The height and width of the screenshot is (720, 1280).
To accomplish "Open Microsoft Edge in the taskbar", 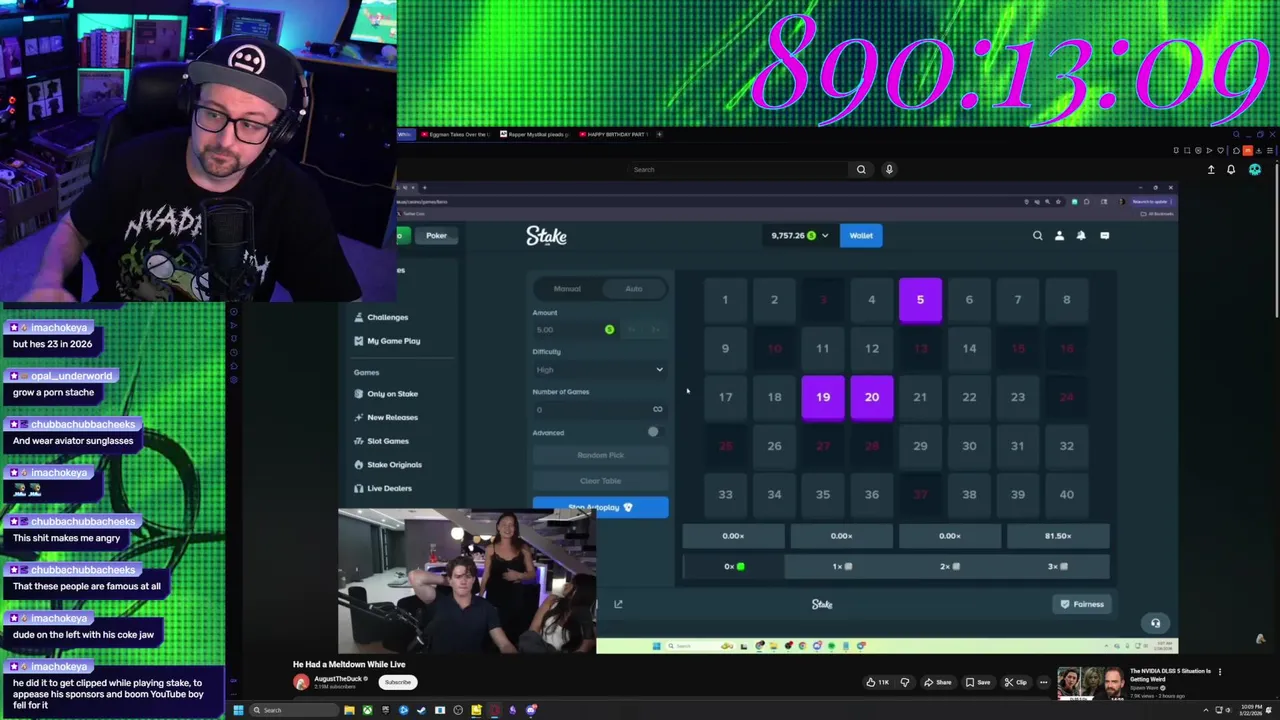I will 403,710.
